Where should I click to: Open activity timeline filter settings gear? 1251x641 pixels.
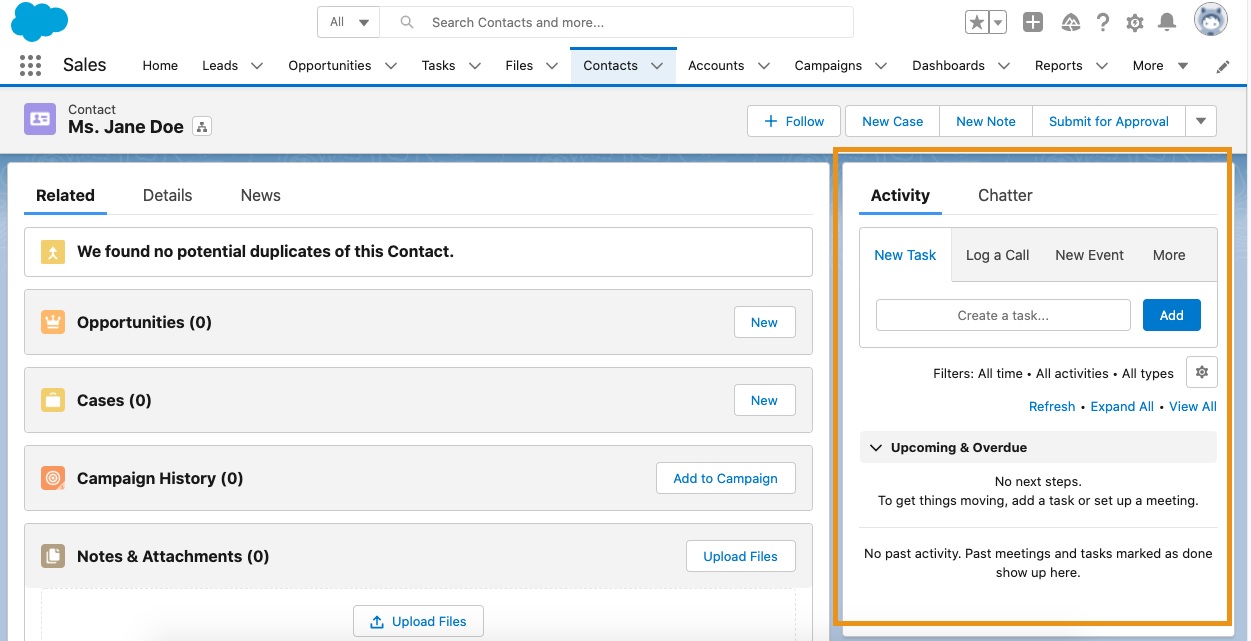[x=1201, y=372]
